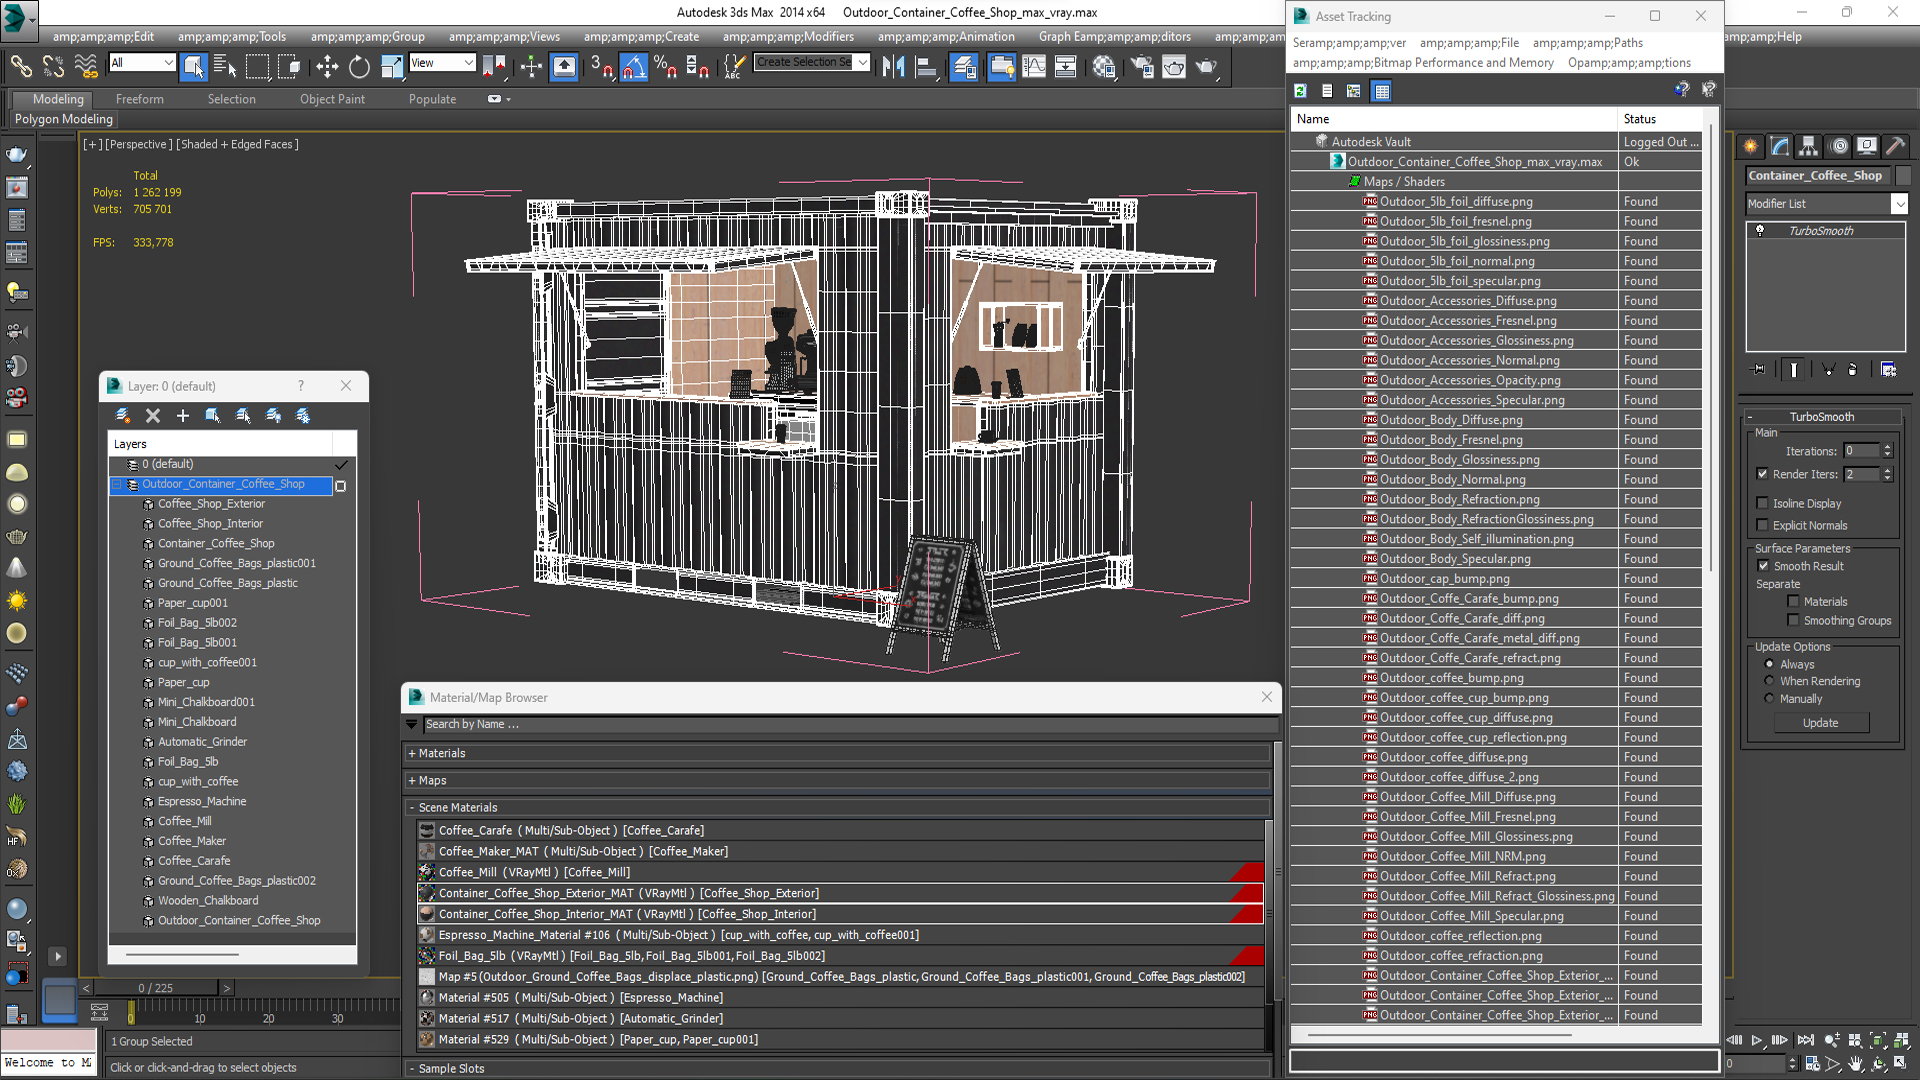
Task: Click the Mirror tool icon
Action: pyautogui.click(x=894, y=66)
